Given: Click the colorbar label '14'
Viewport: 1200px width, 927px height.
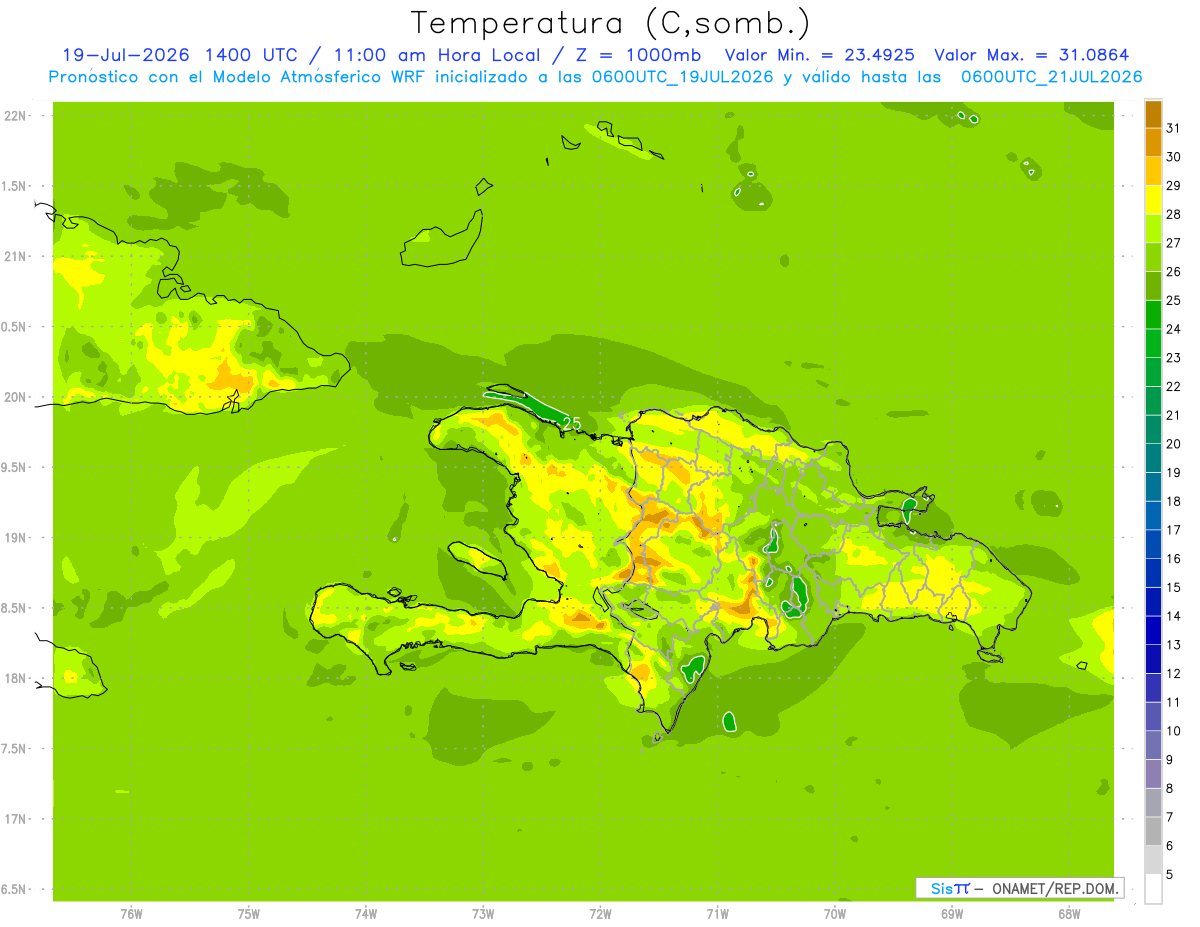Looking at the screenshot, I should (x=1174, y=616).
